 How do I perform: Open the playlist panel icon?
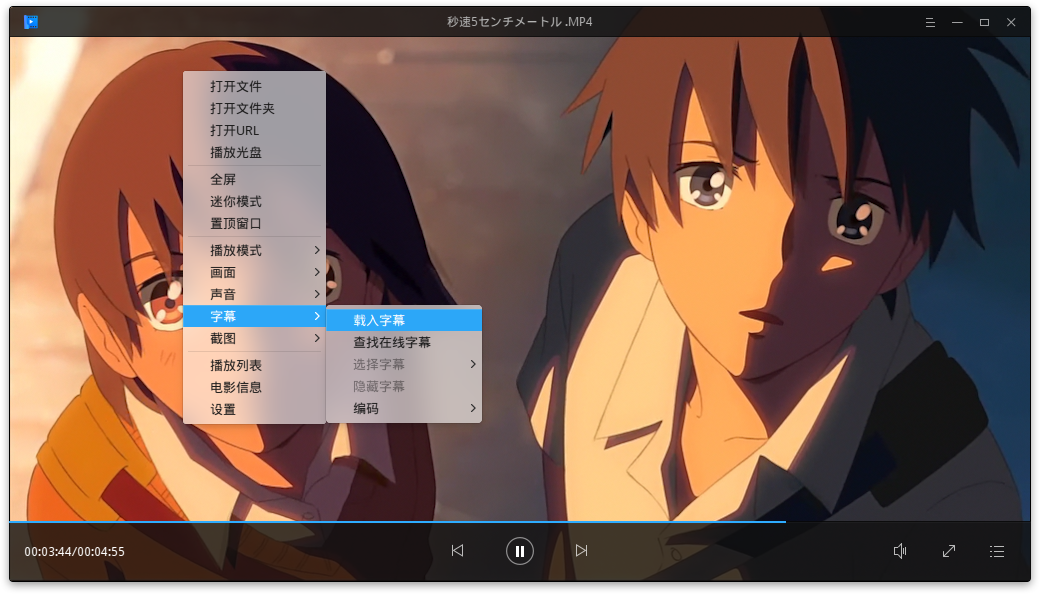tap(997, 552)
